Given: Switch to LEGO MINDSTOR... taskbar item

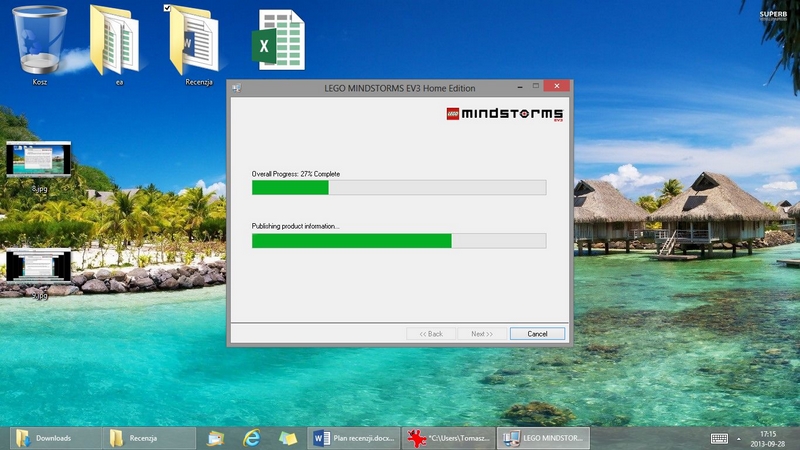Looking at the screenshot, I should 543,438.
